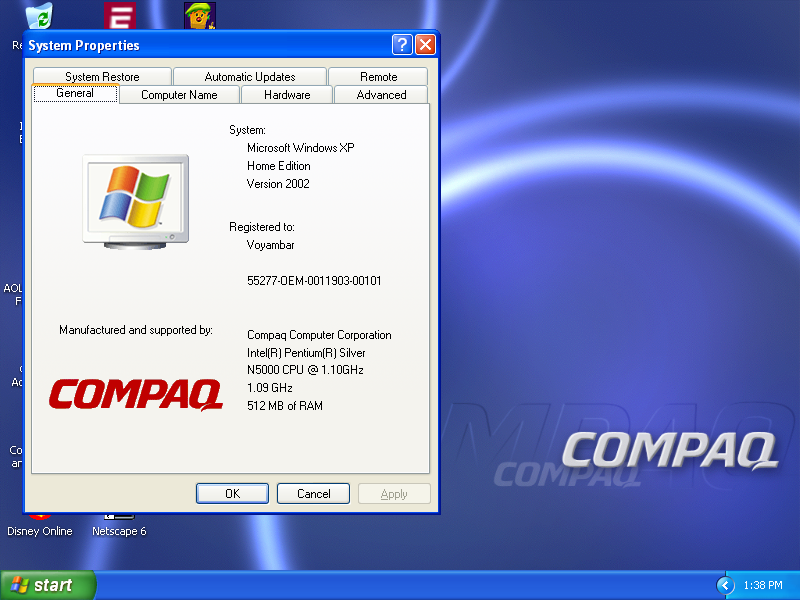Viewport: 800px width, 600px height.
Task: Click the "System:" label
Action: click(247, 130)
